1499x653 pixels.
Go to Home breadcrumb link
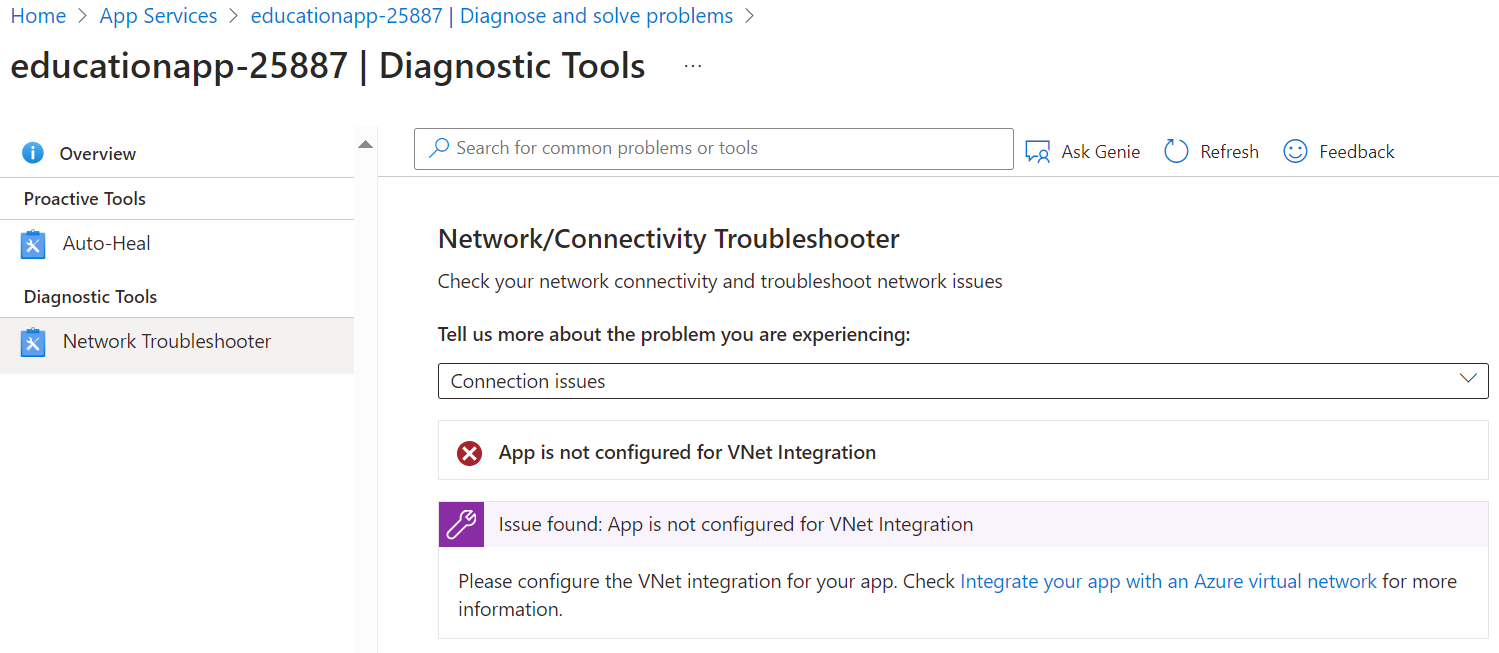pos(38,16)
